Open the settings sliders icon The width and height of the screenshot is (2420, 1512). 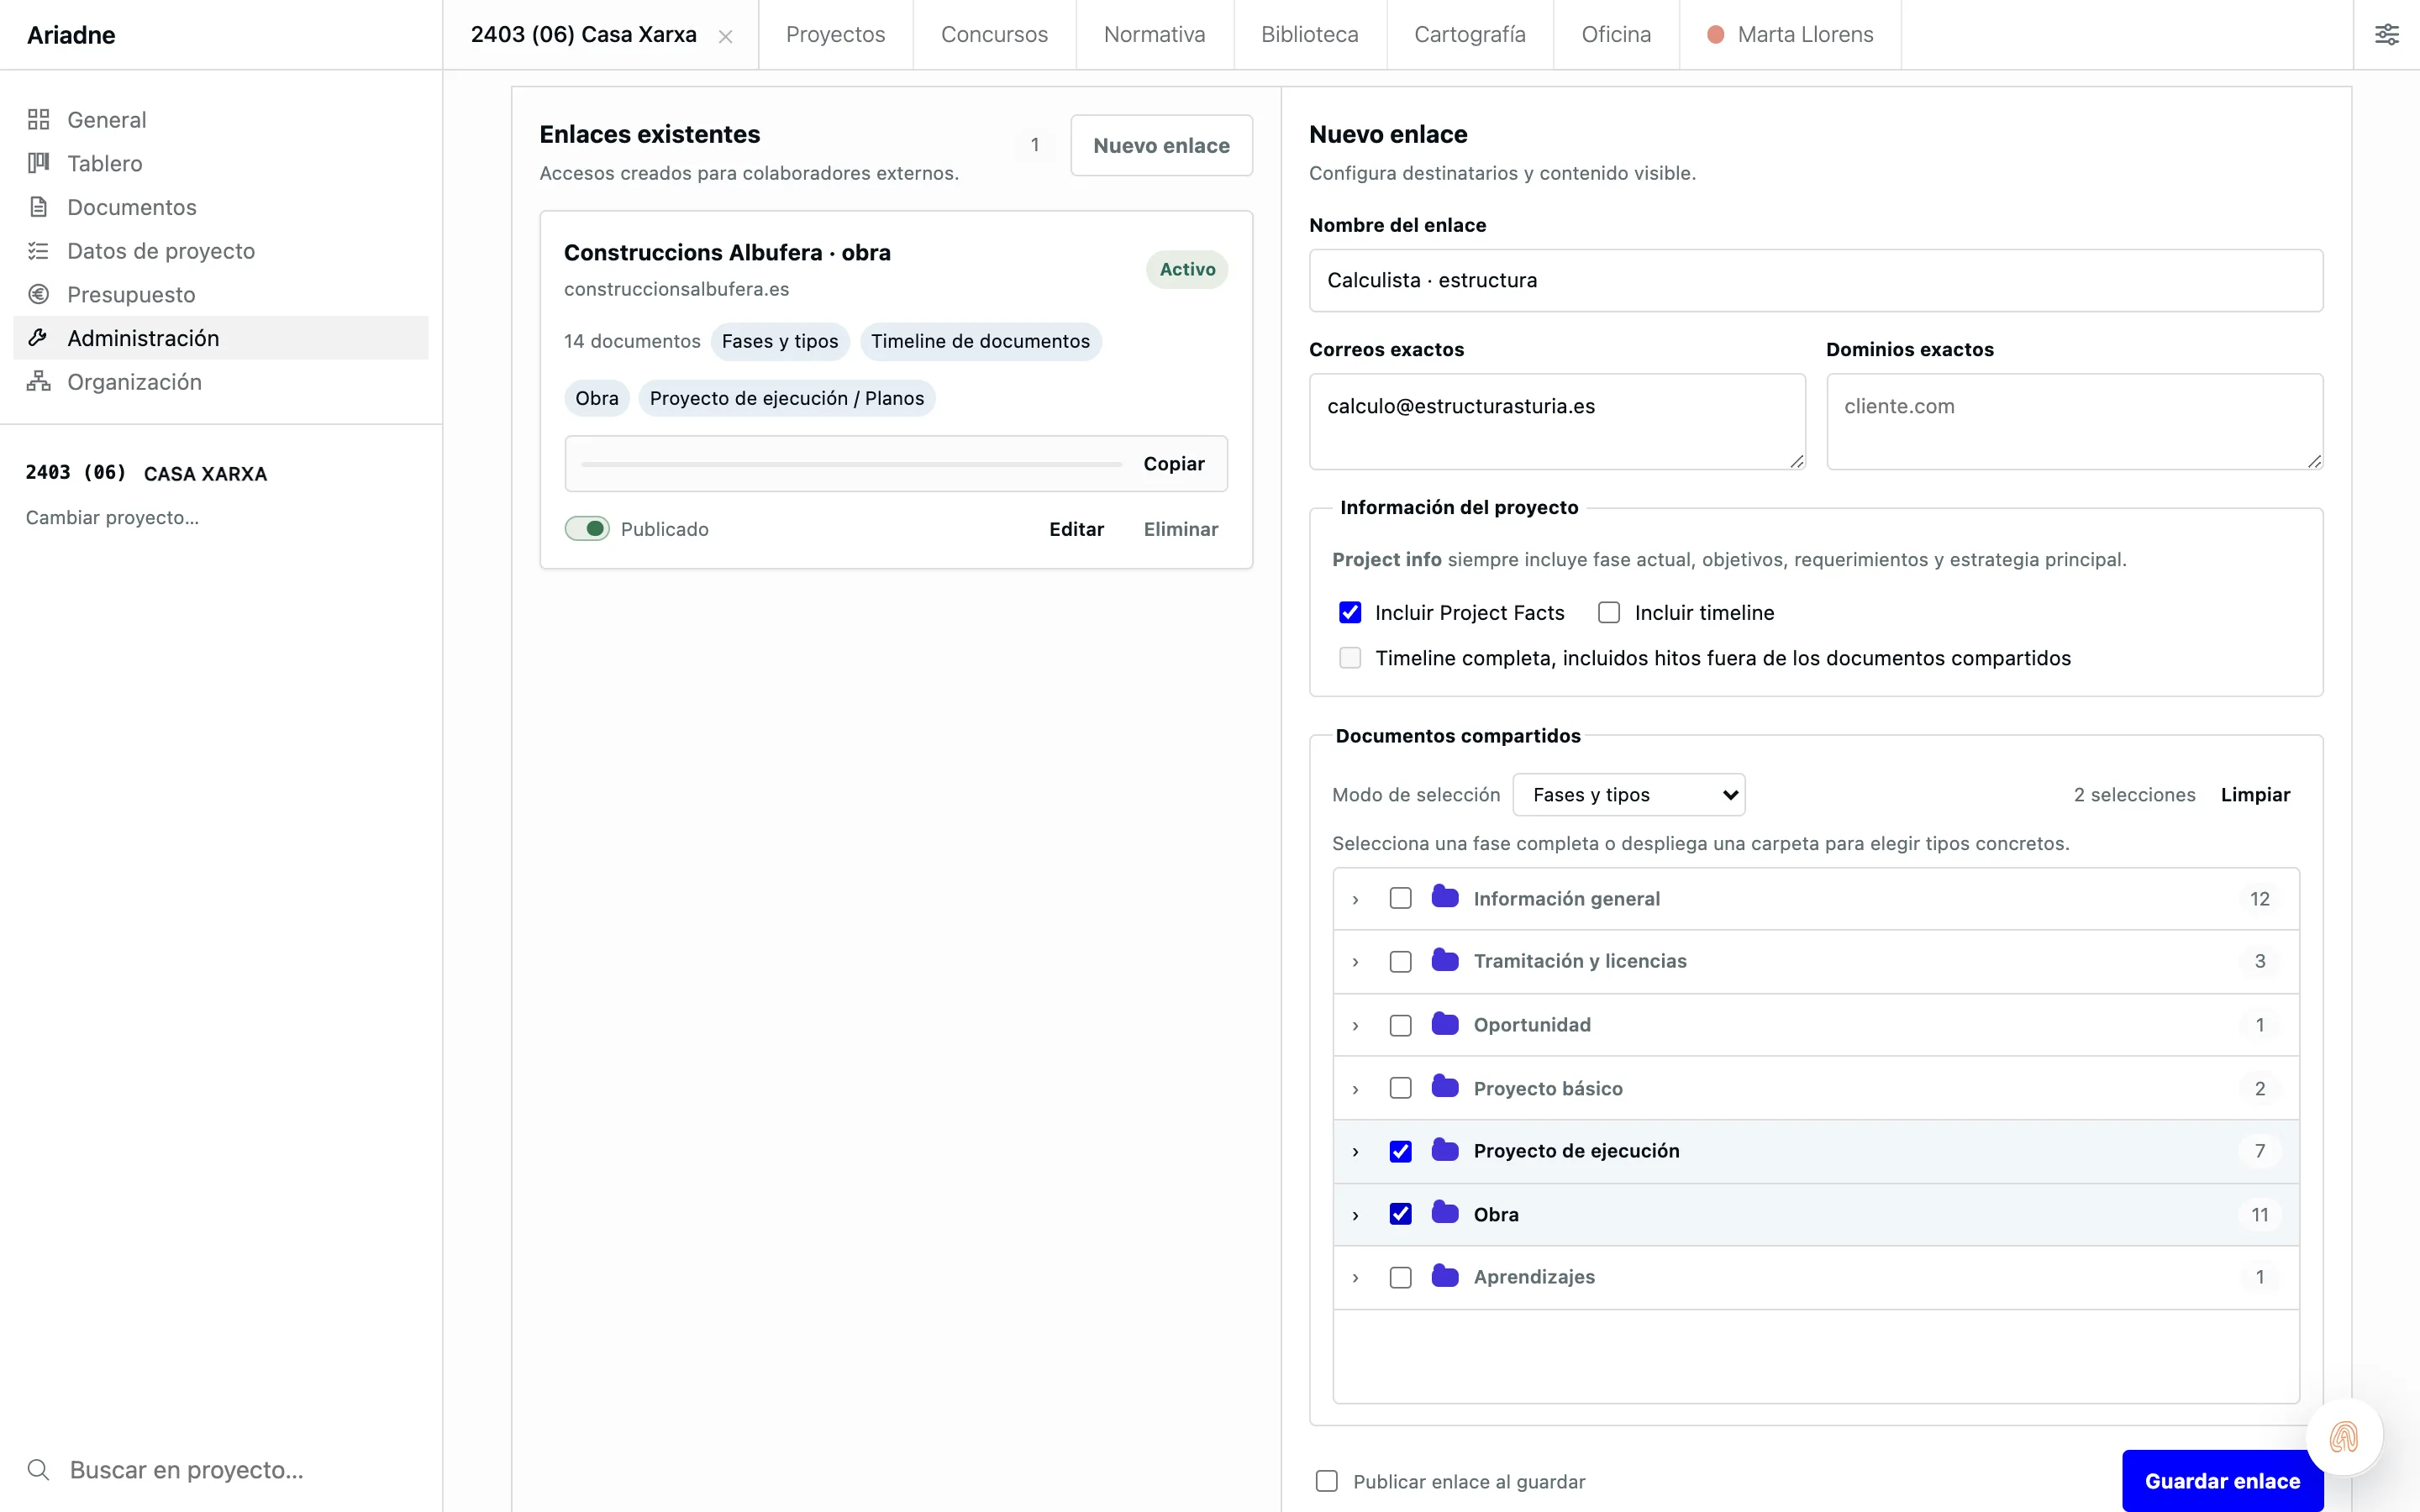2386,35
